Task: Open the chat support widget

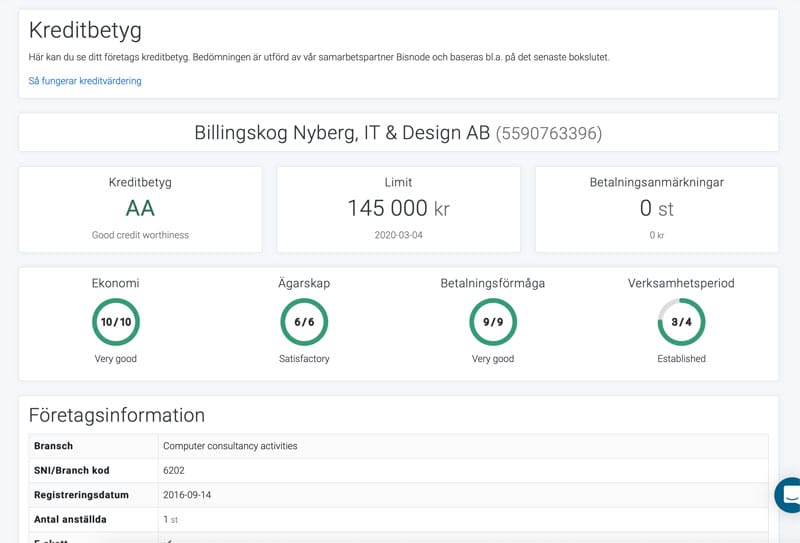Action: point(789,494)
